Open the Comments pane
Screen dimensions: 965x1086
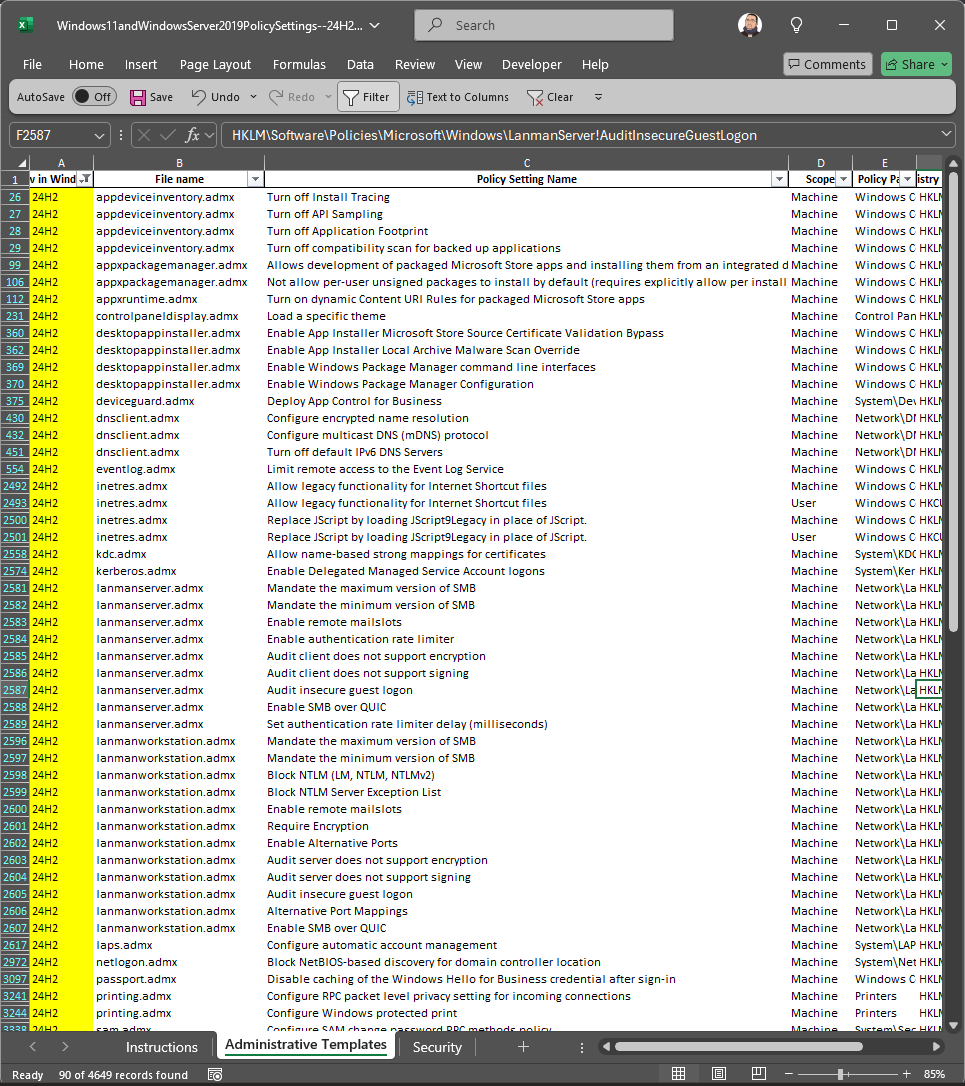click(x=827, y=64)
